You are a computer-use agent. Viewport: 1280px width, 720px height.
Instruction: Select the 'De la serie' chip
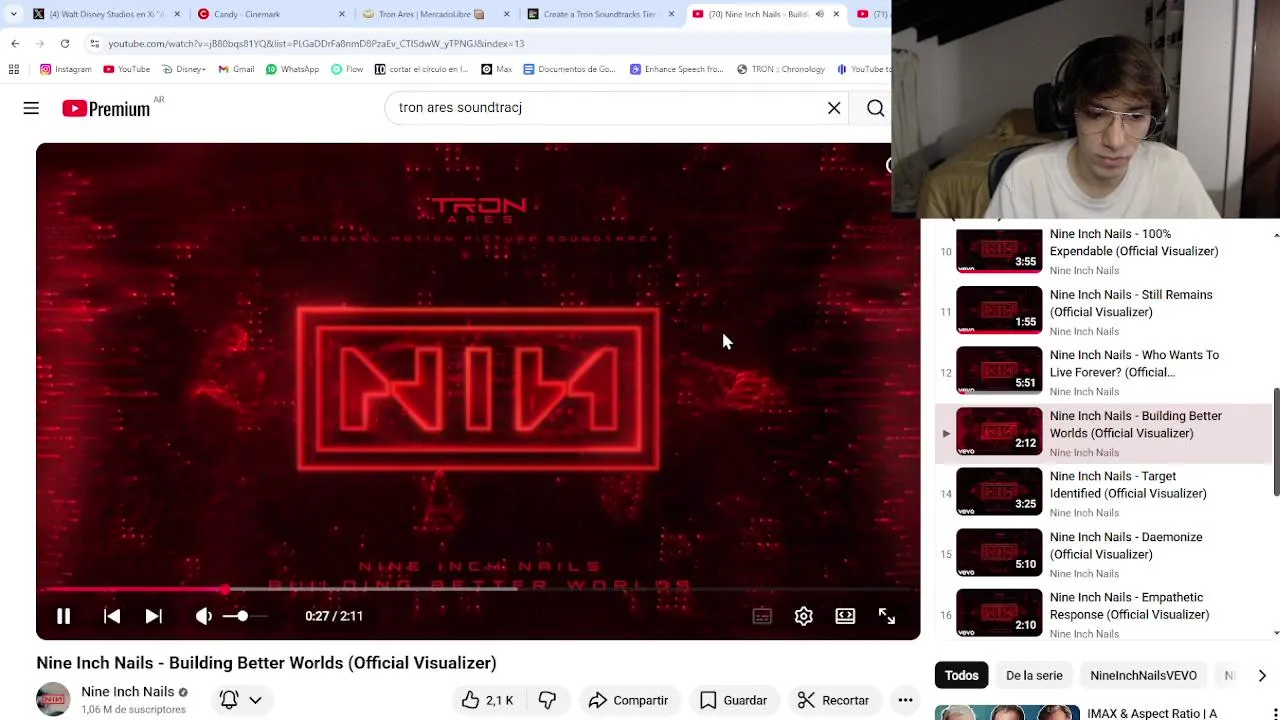click(x=1034, y=676)
